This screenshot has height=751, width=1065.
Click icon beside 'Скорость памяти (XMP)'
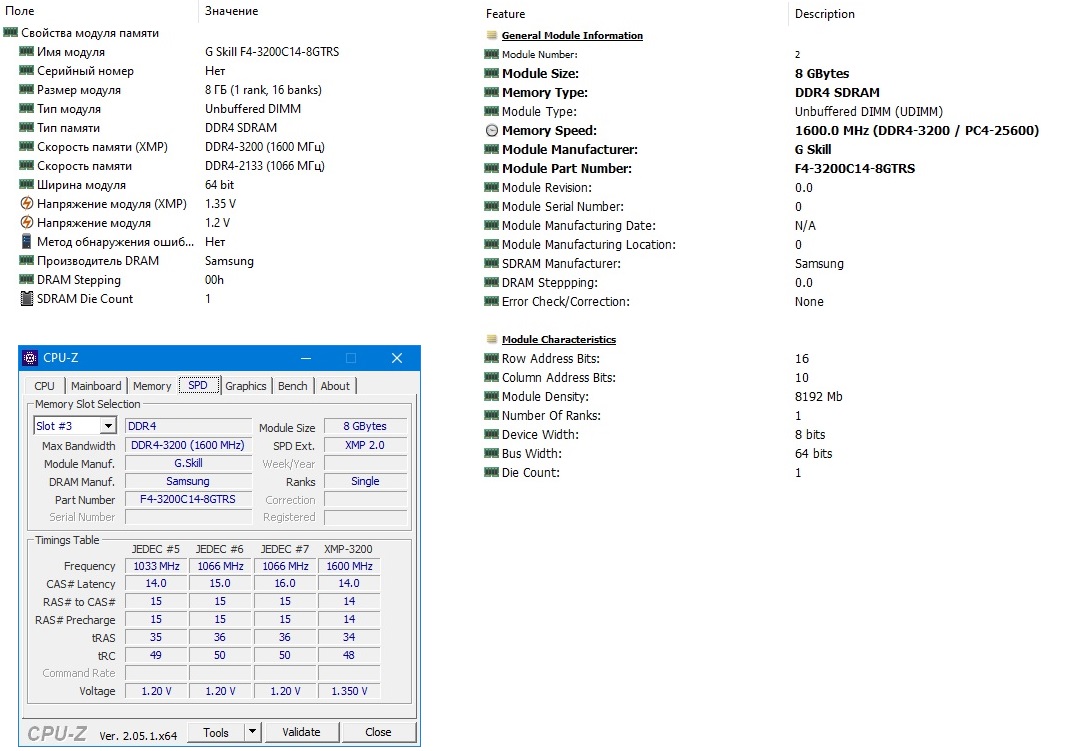tap(26, 147)
